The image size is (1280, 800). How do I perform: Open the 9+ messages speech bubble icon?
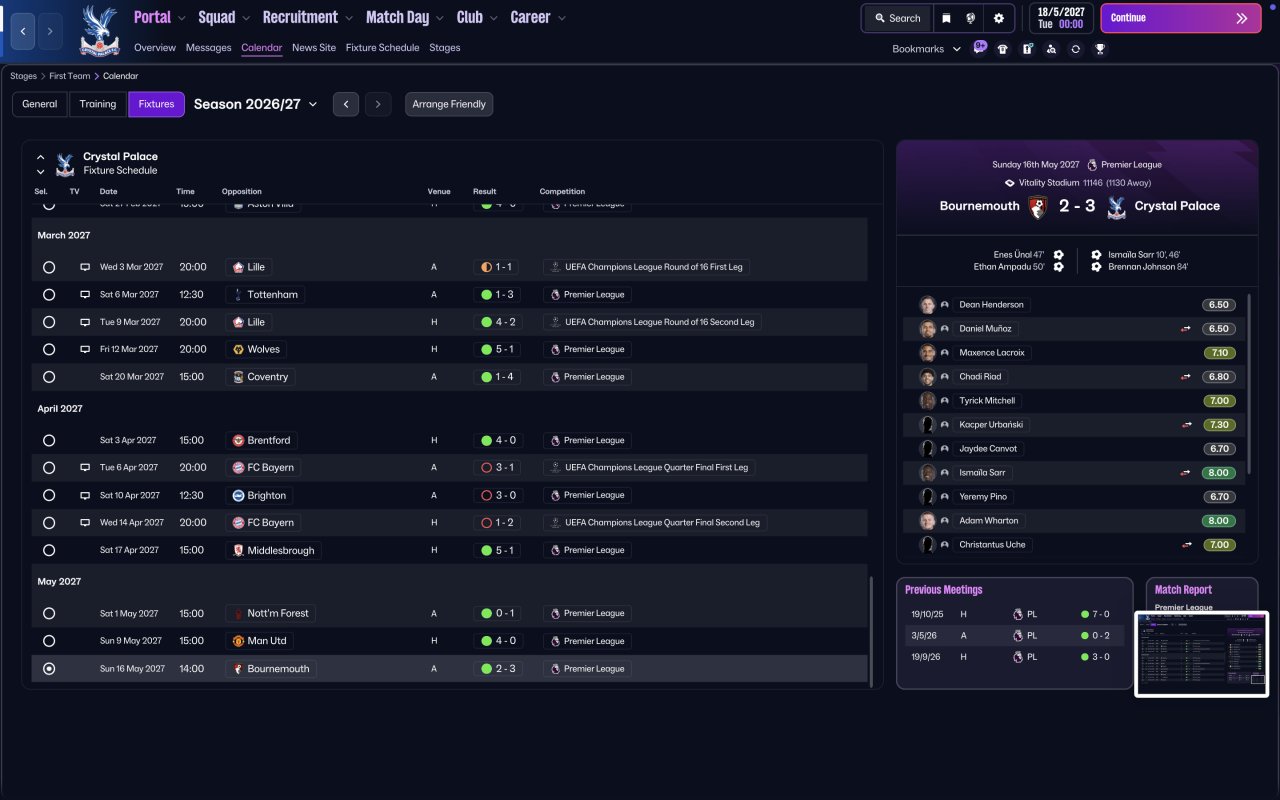980,47
